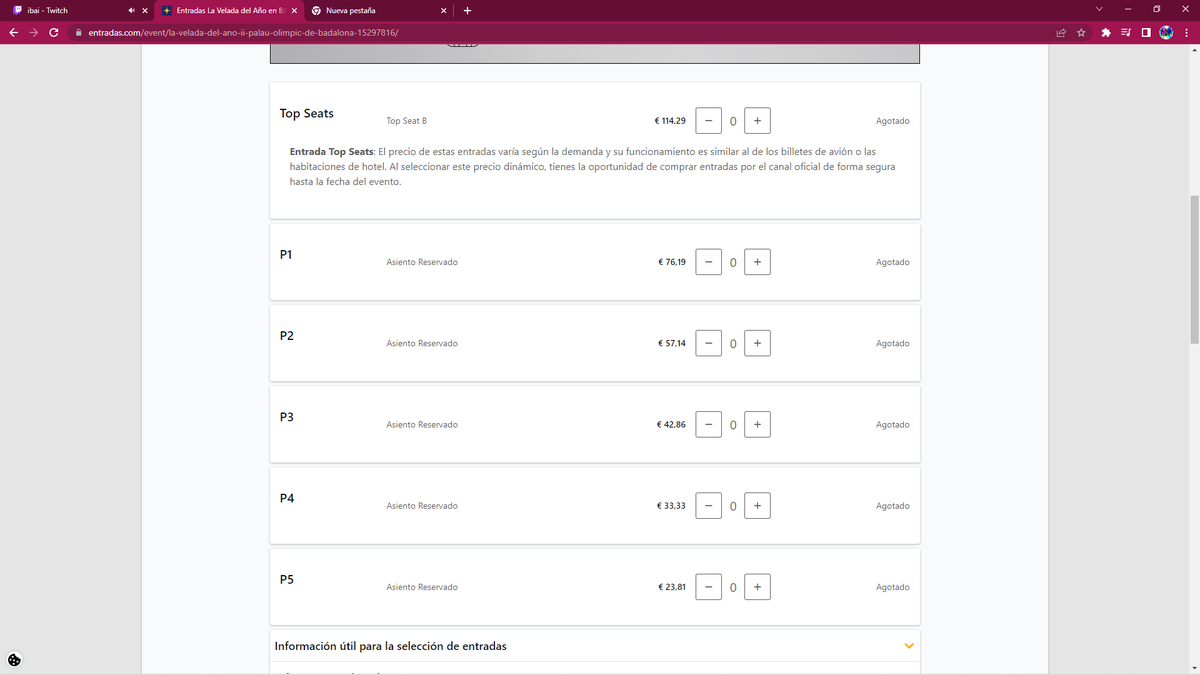Viewport: 1200px width, 675px height.
Task: Decrease P1 ticket quantity
Action: point(708,262)
